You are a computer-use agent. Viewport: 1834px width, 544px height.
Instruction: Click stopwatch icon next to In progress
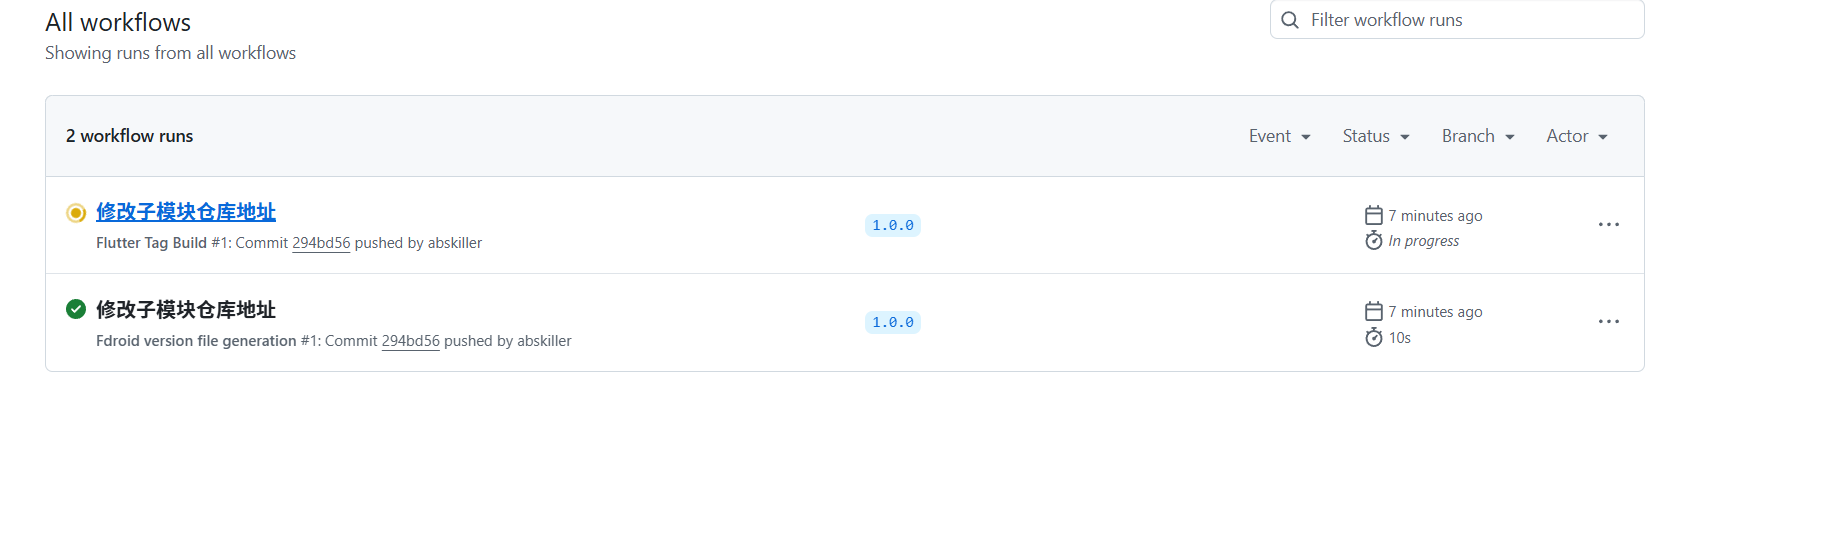1374,241
